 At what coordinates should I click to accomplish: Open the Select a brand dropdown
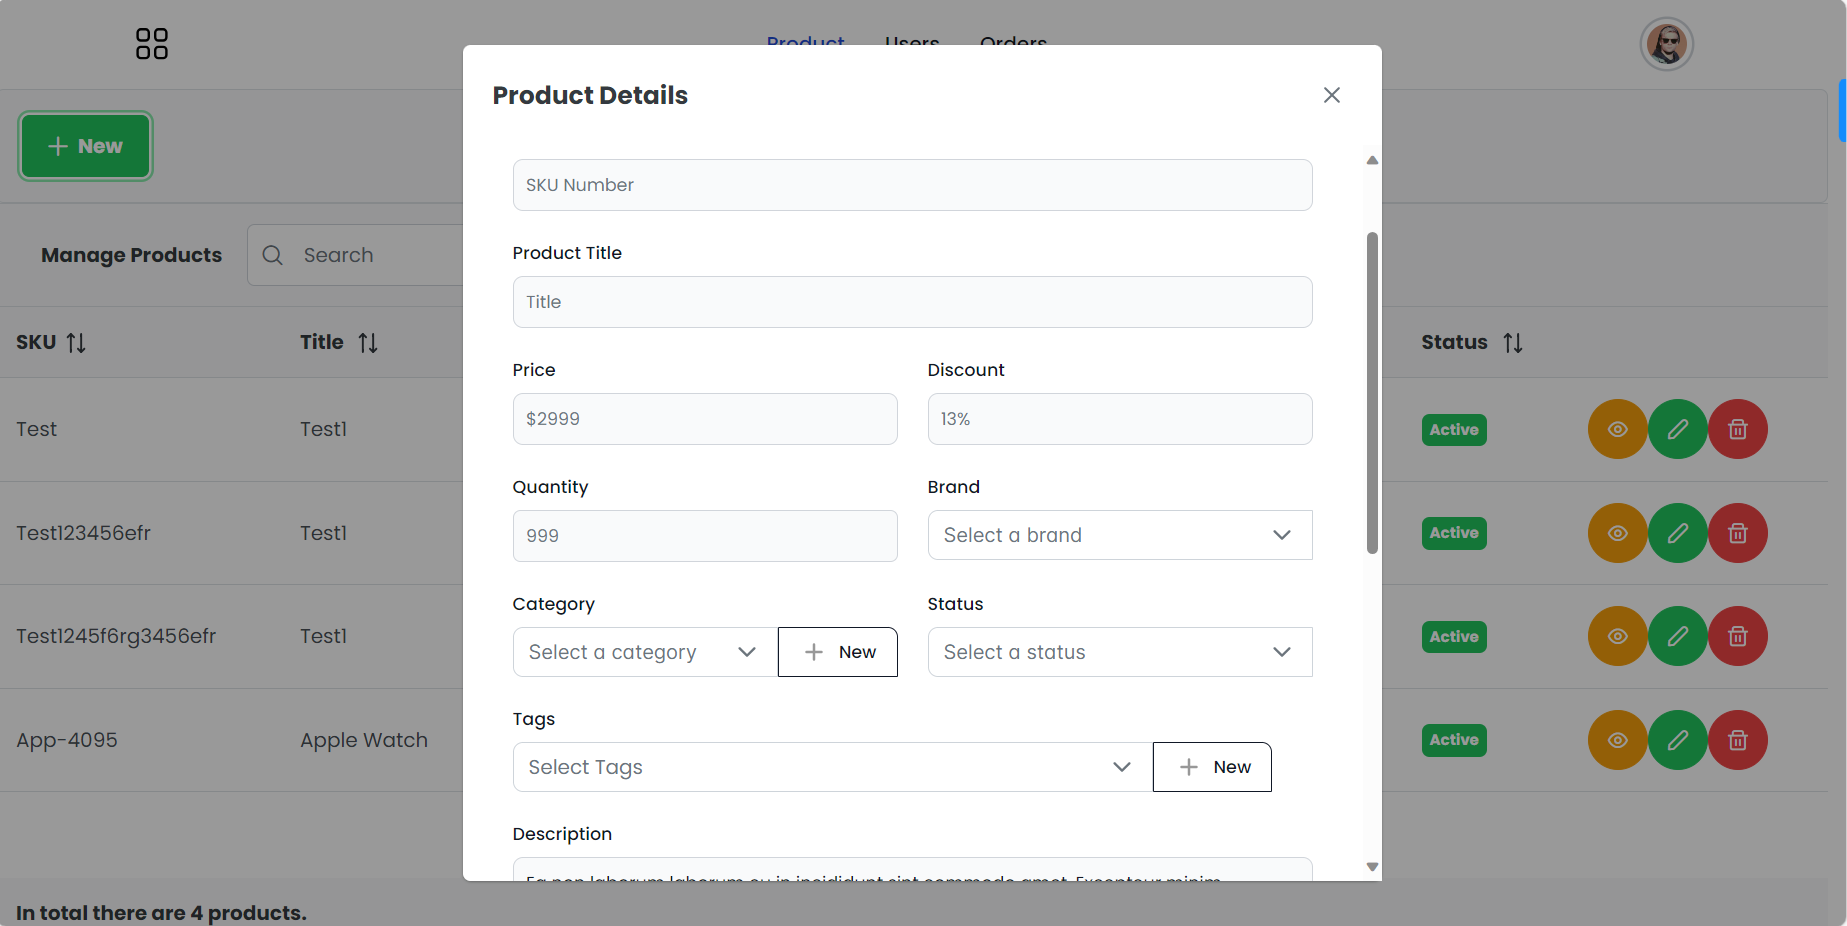(x=1119, y=535)
